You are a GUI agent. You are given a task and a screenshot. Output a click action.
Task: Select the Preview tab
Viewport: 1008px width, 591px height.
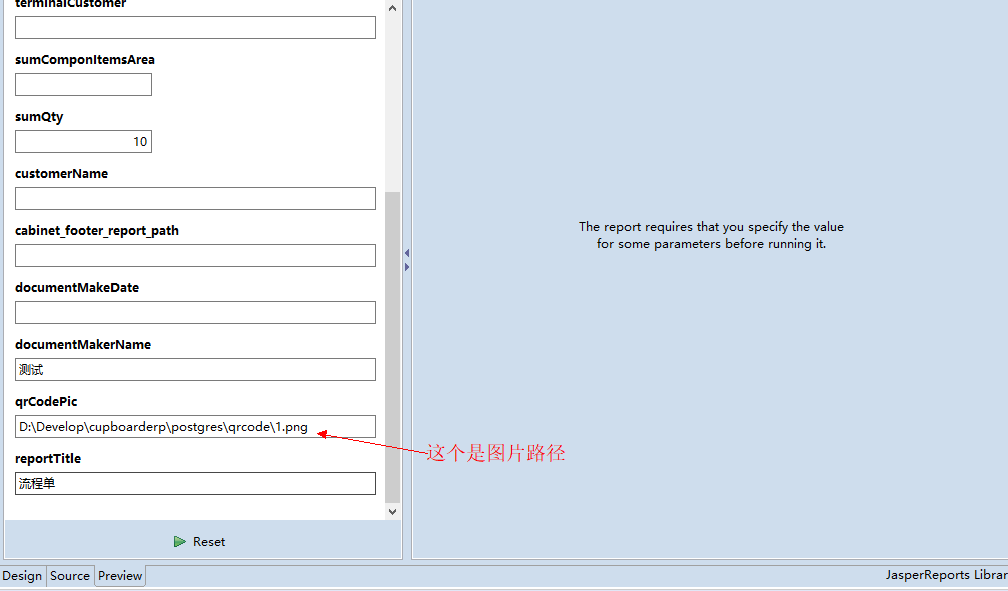pos(120,576)
